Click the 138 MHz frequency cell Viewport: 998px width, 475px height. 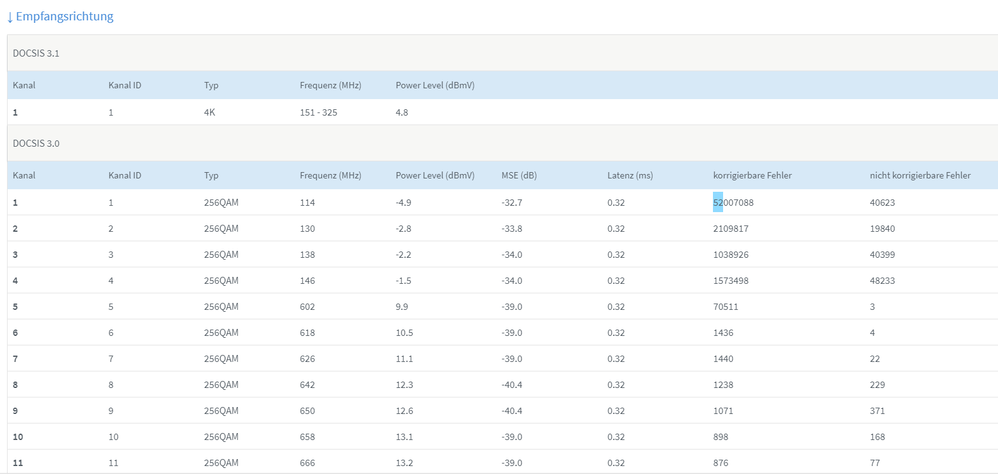[x=307, y=255]
